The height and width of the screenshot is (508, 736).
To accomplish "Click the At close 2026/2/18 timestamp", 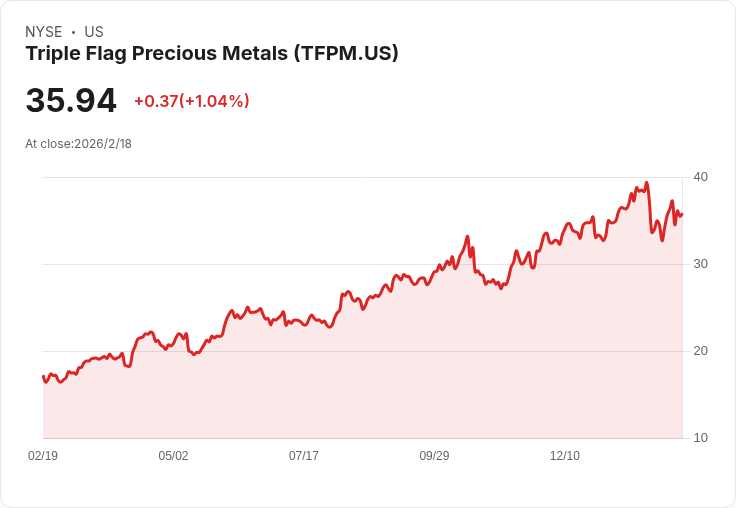I will (x=78, y=144).
